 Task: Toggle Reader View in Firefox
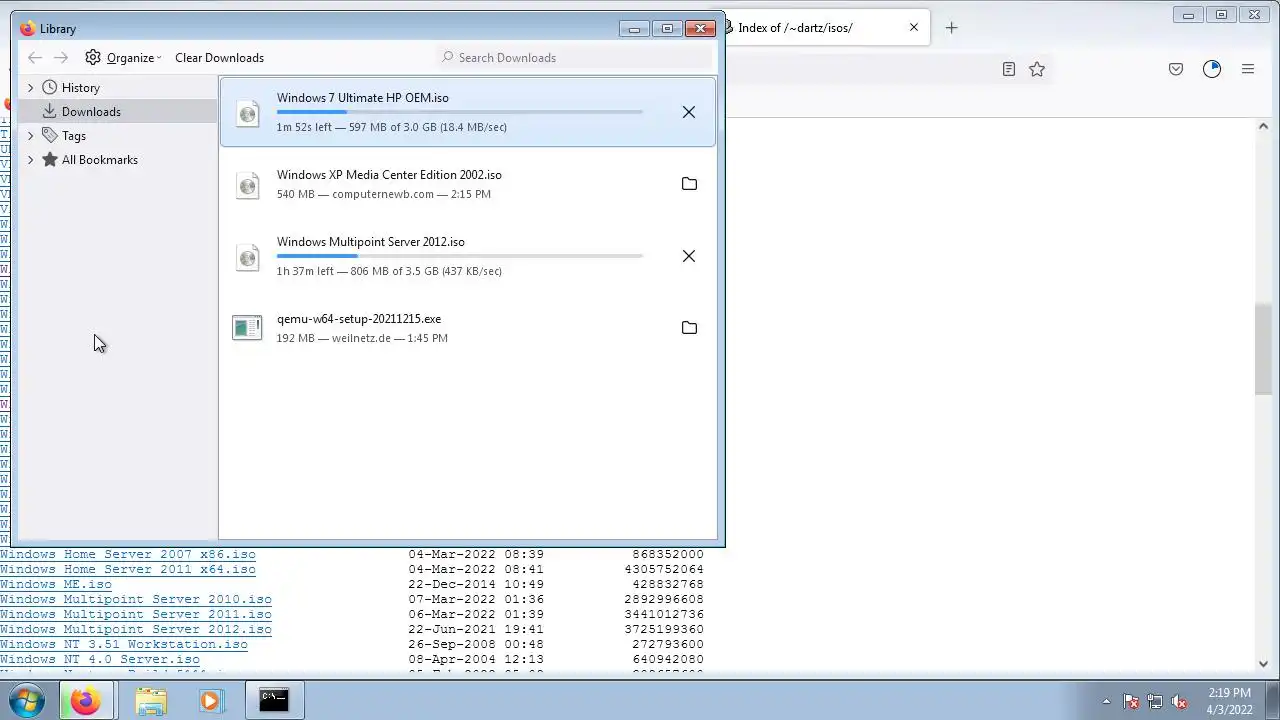pos(1008,69)
